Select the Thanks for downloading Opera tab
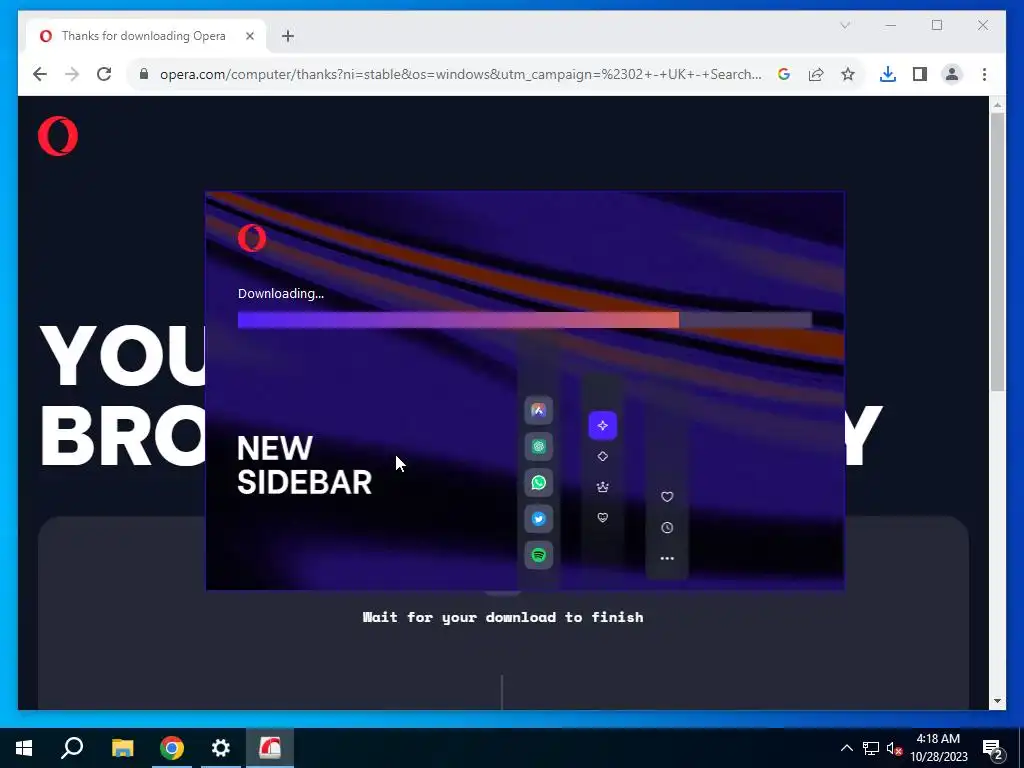 coord(145,36)
